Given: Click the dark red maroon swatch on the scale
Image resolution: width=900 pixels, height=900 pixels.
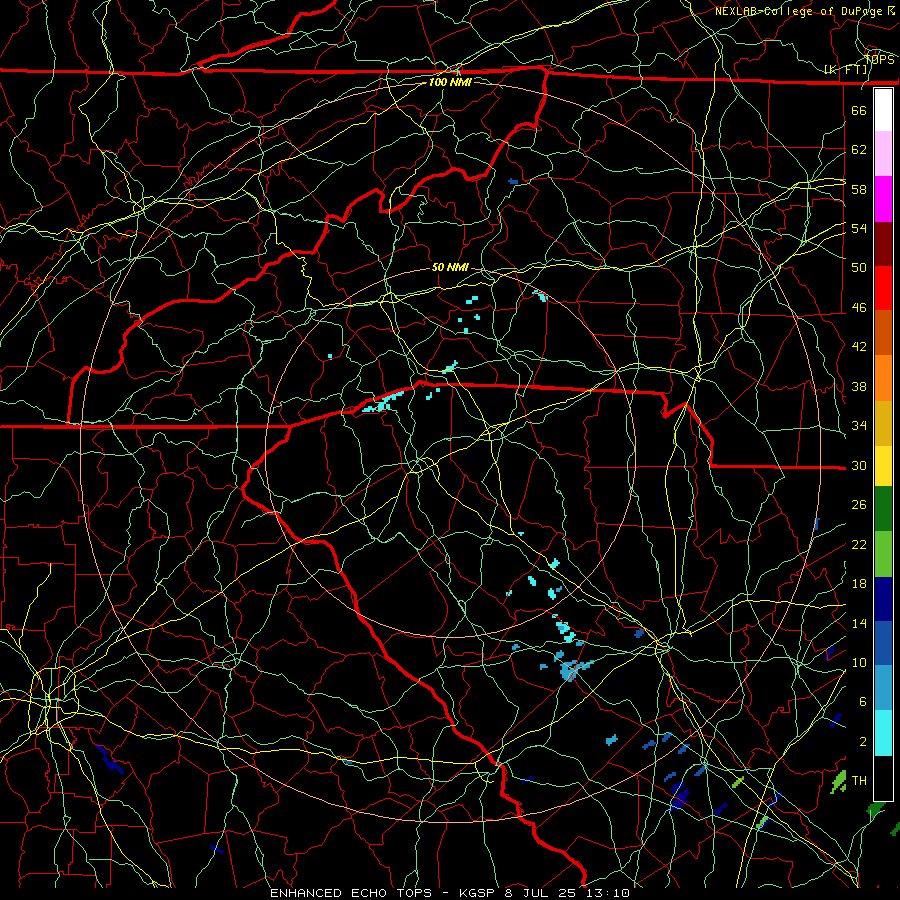Looking at the screenshot, I should (x=883, y=244).
